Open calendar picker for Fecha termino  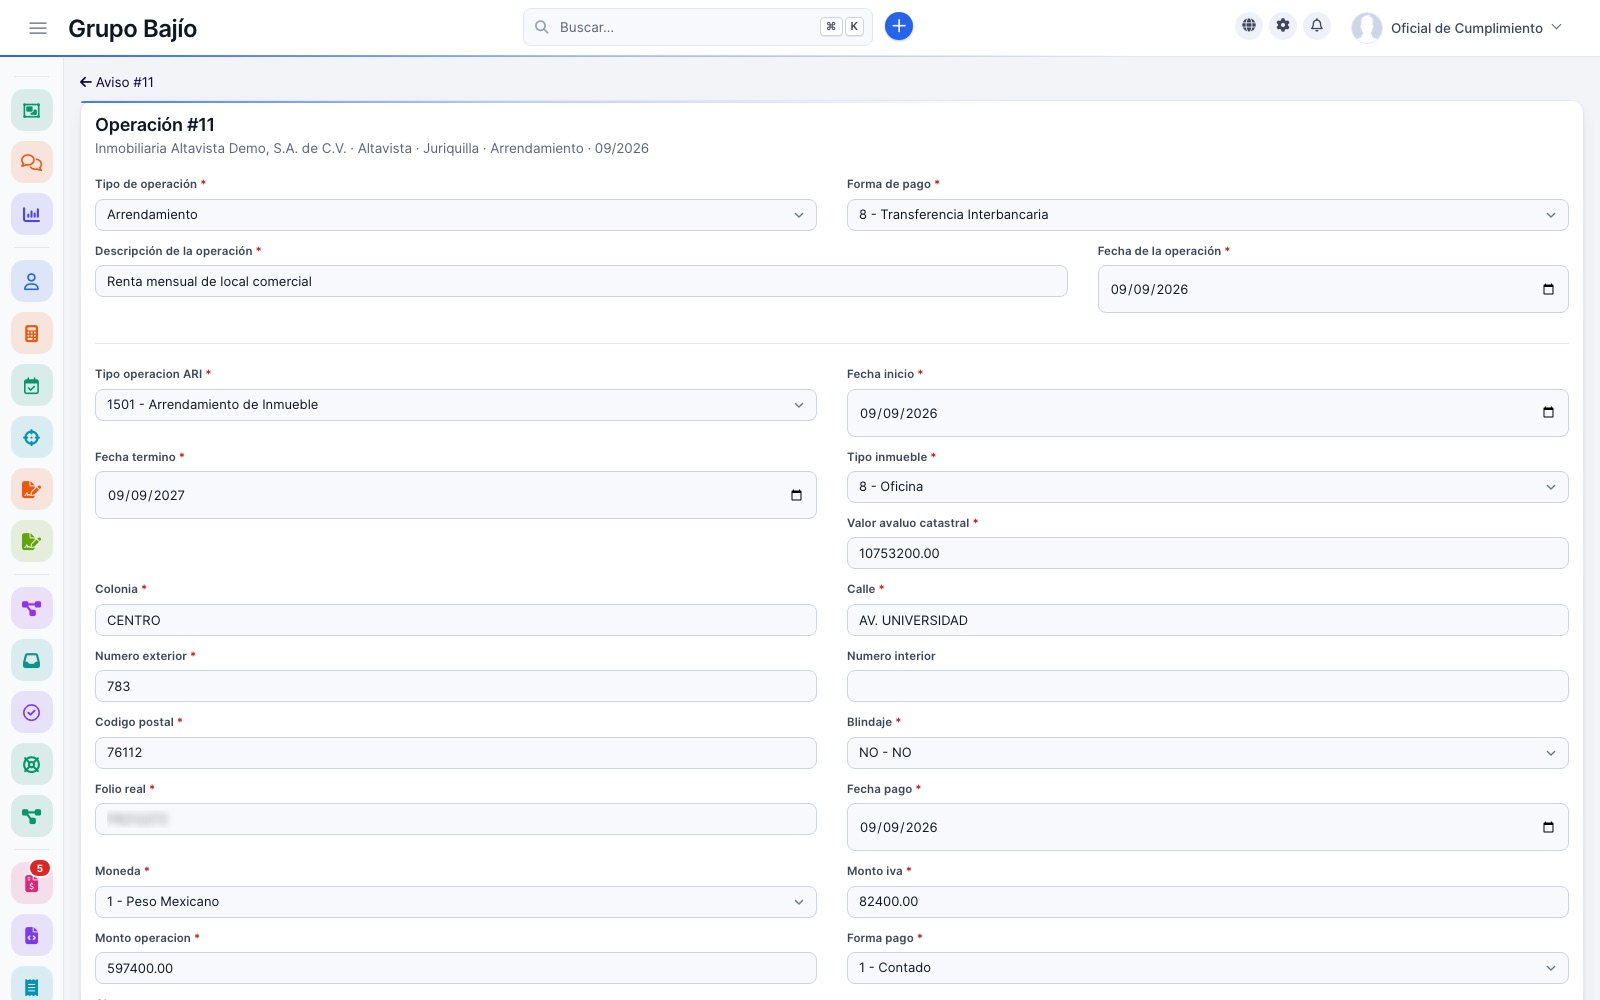point(796,495)
